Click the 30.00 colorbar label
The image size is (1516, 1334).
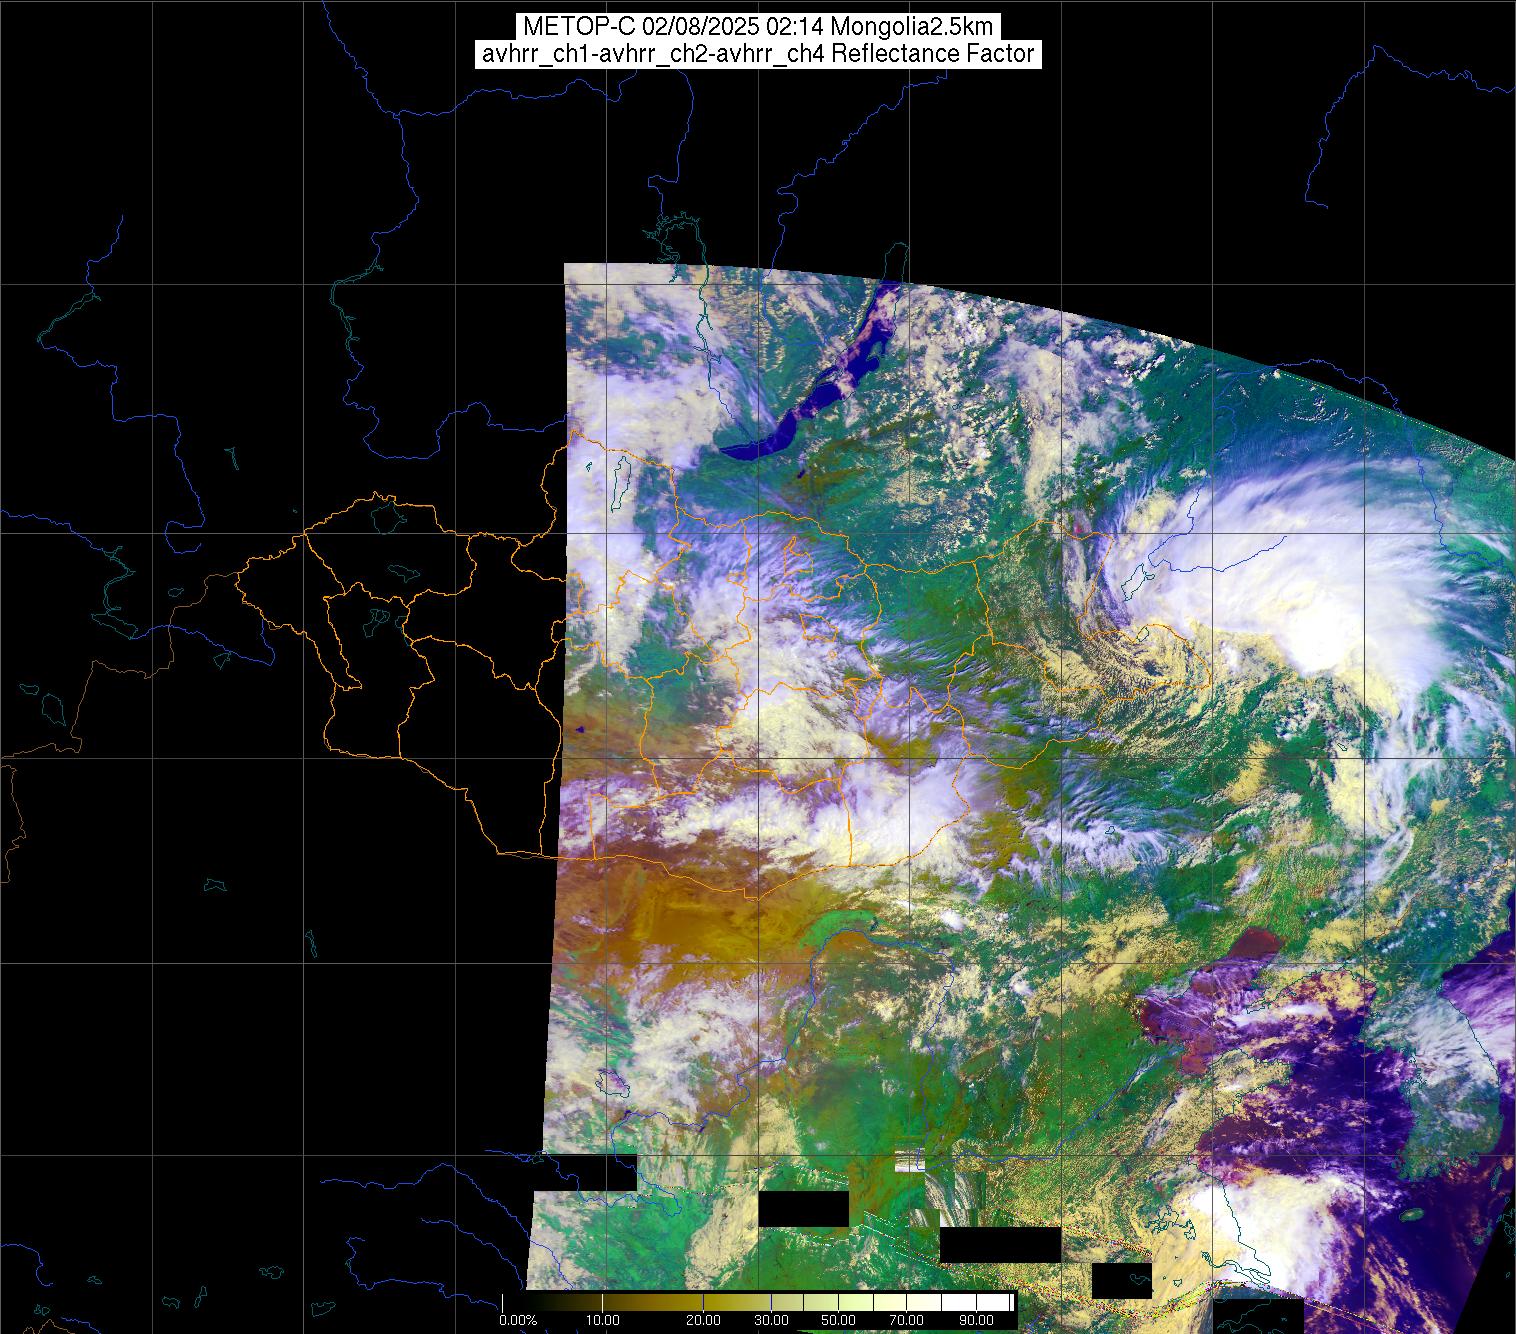click(773, 1321)
